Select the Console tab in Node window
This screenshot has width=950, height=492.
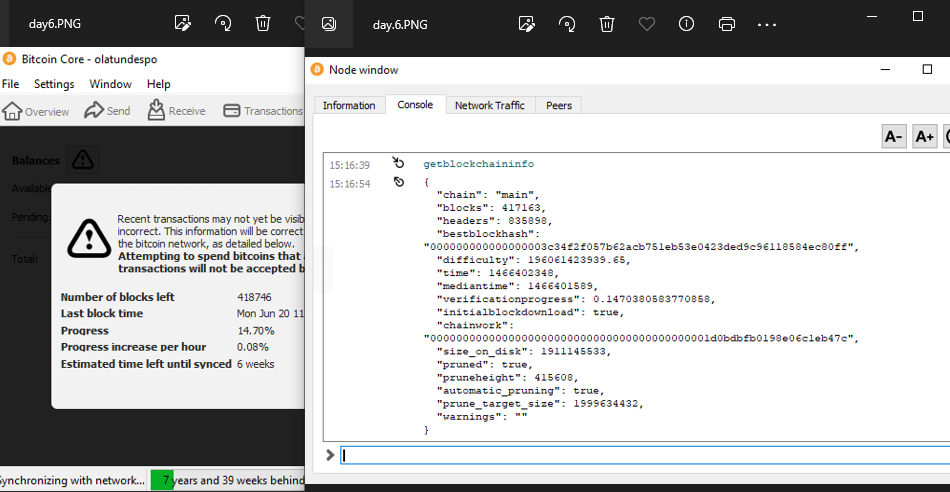[415, 104]
